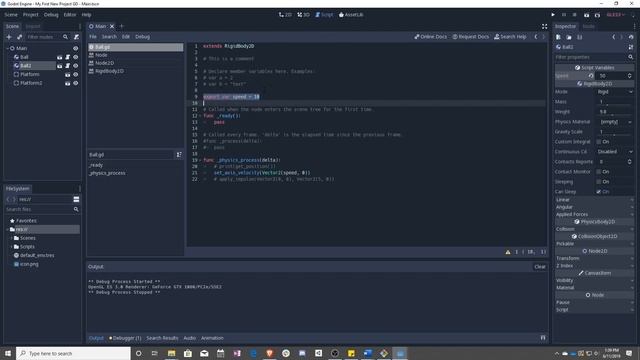
Task: Click the group icon on the Platform node
Action: (x=67, y=75)
